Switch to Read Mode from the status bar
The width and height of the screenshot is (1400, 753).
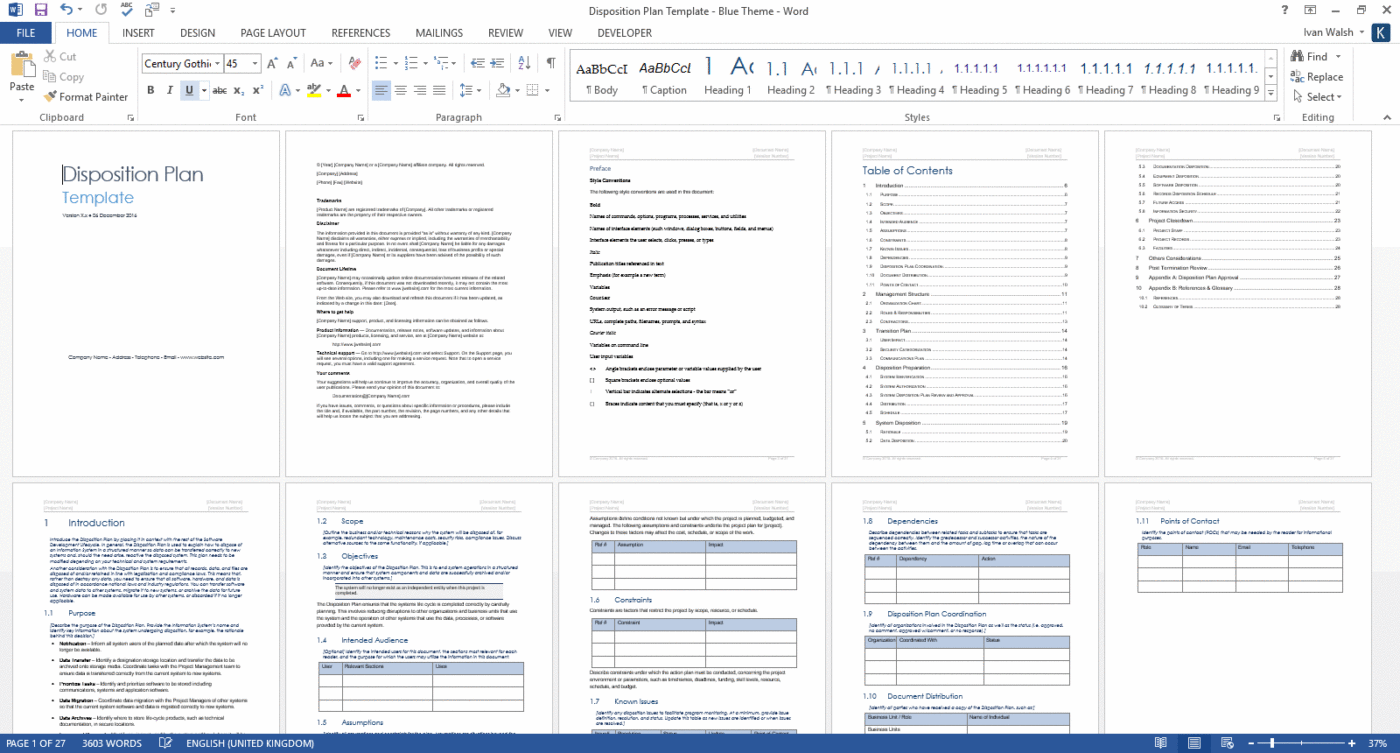(1160, 743)
